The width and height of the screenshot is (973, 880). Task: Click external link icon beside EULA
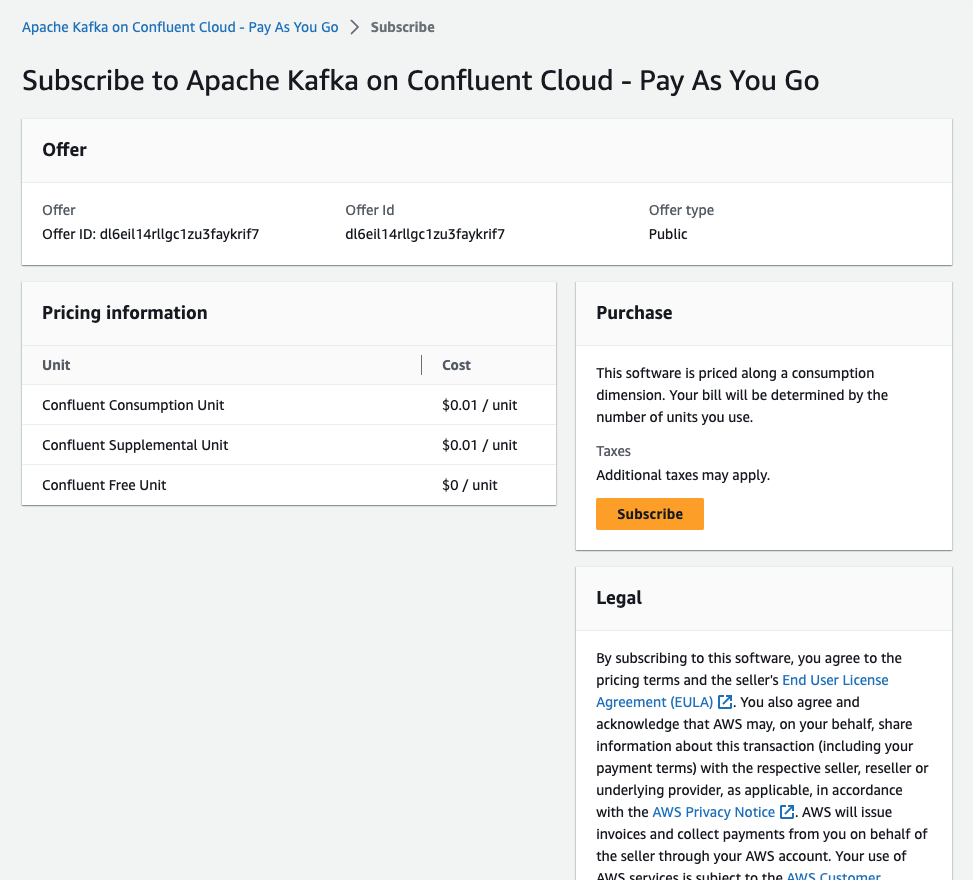[724, 702]
